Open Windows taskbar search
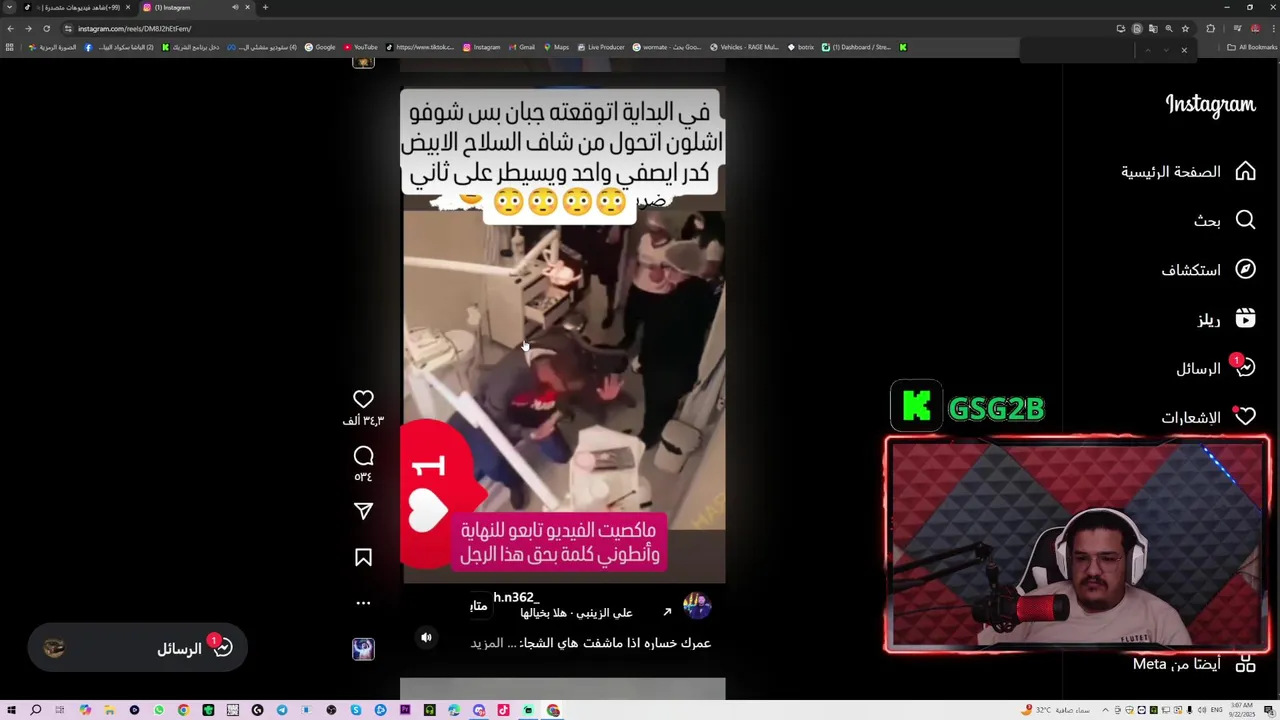 (x=35, y=710)
